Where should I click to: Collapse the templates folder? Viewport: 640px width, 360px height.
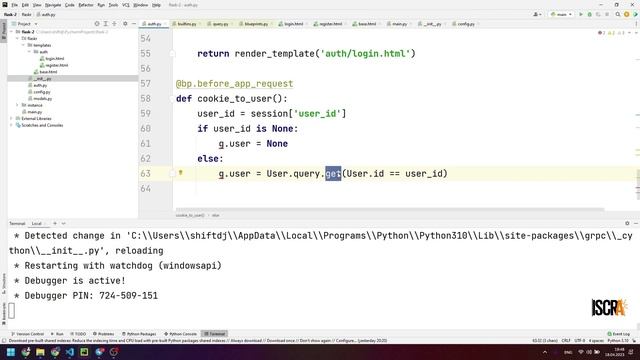(24, 45)
